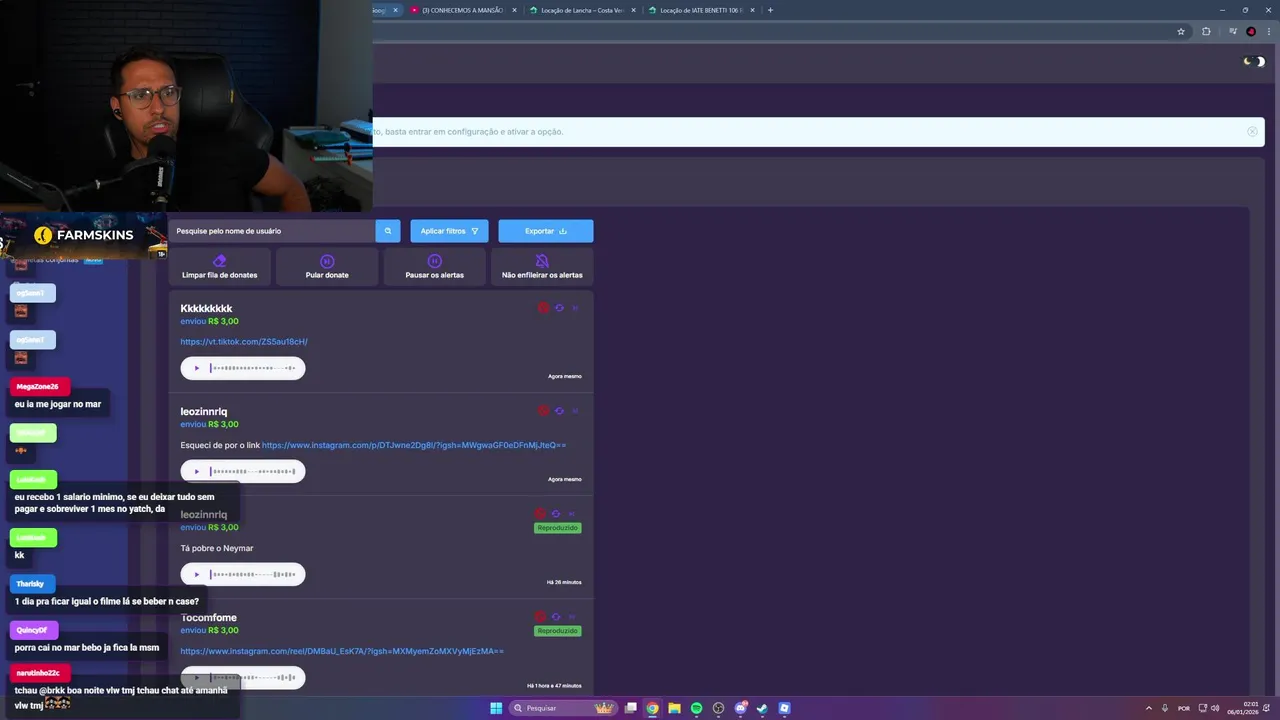1280x720 pixels.
Task: Seek the audio waveform in Kkkkkkkkk's donation
Action: [x=254, y=368]
